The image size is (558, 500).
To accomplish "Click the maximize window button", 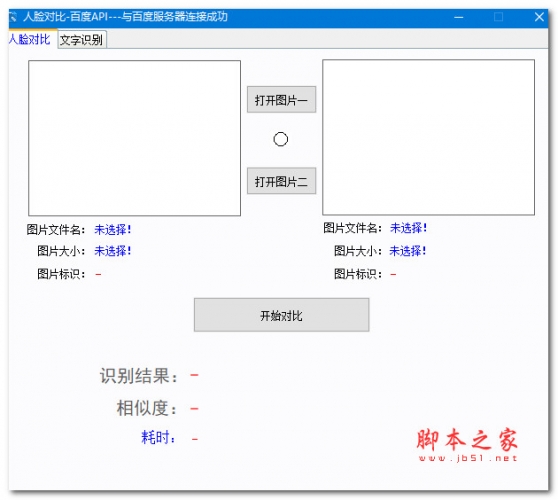I will point(499,17).
